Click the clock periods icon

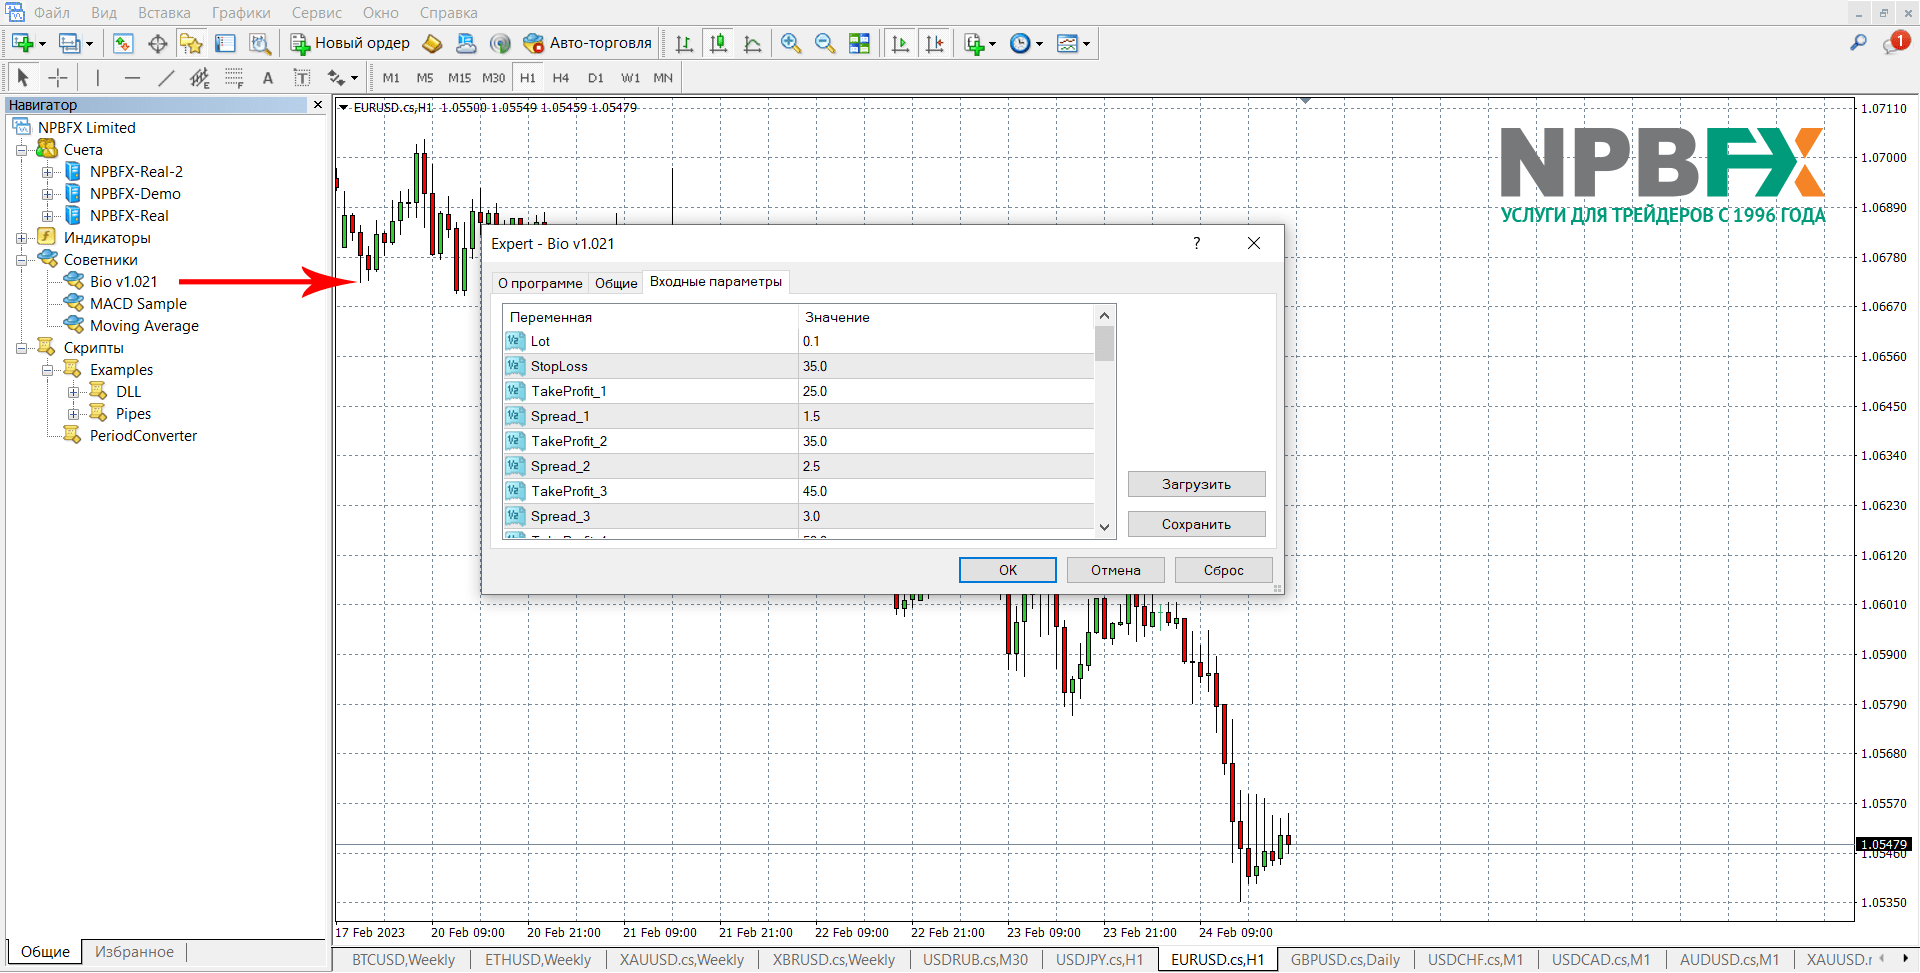[x=1020, y=43]
